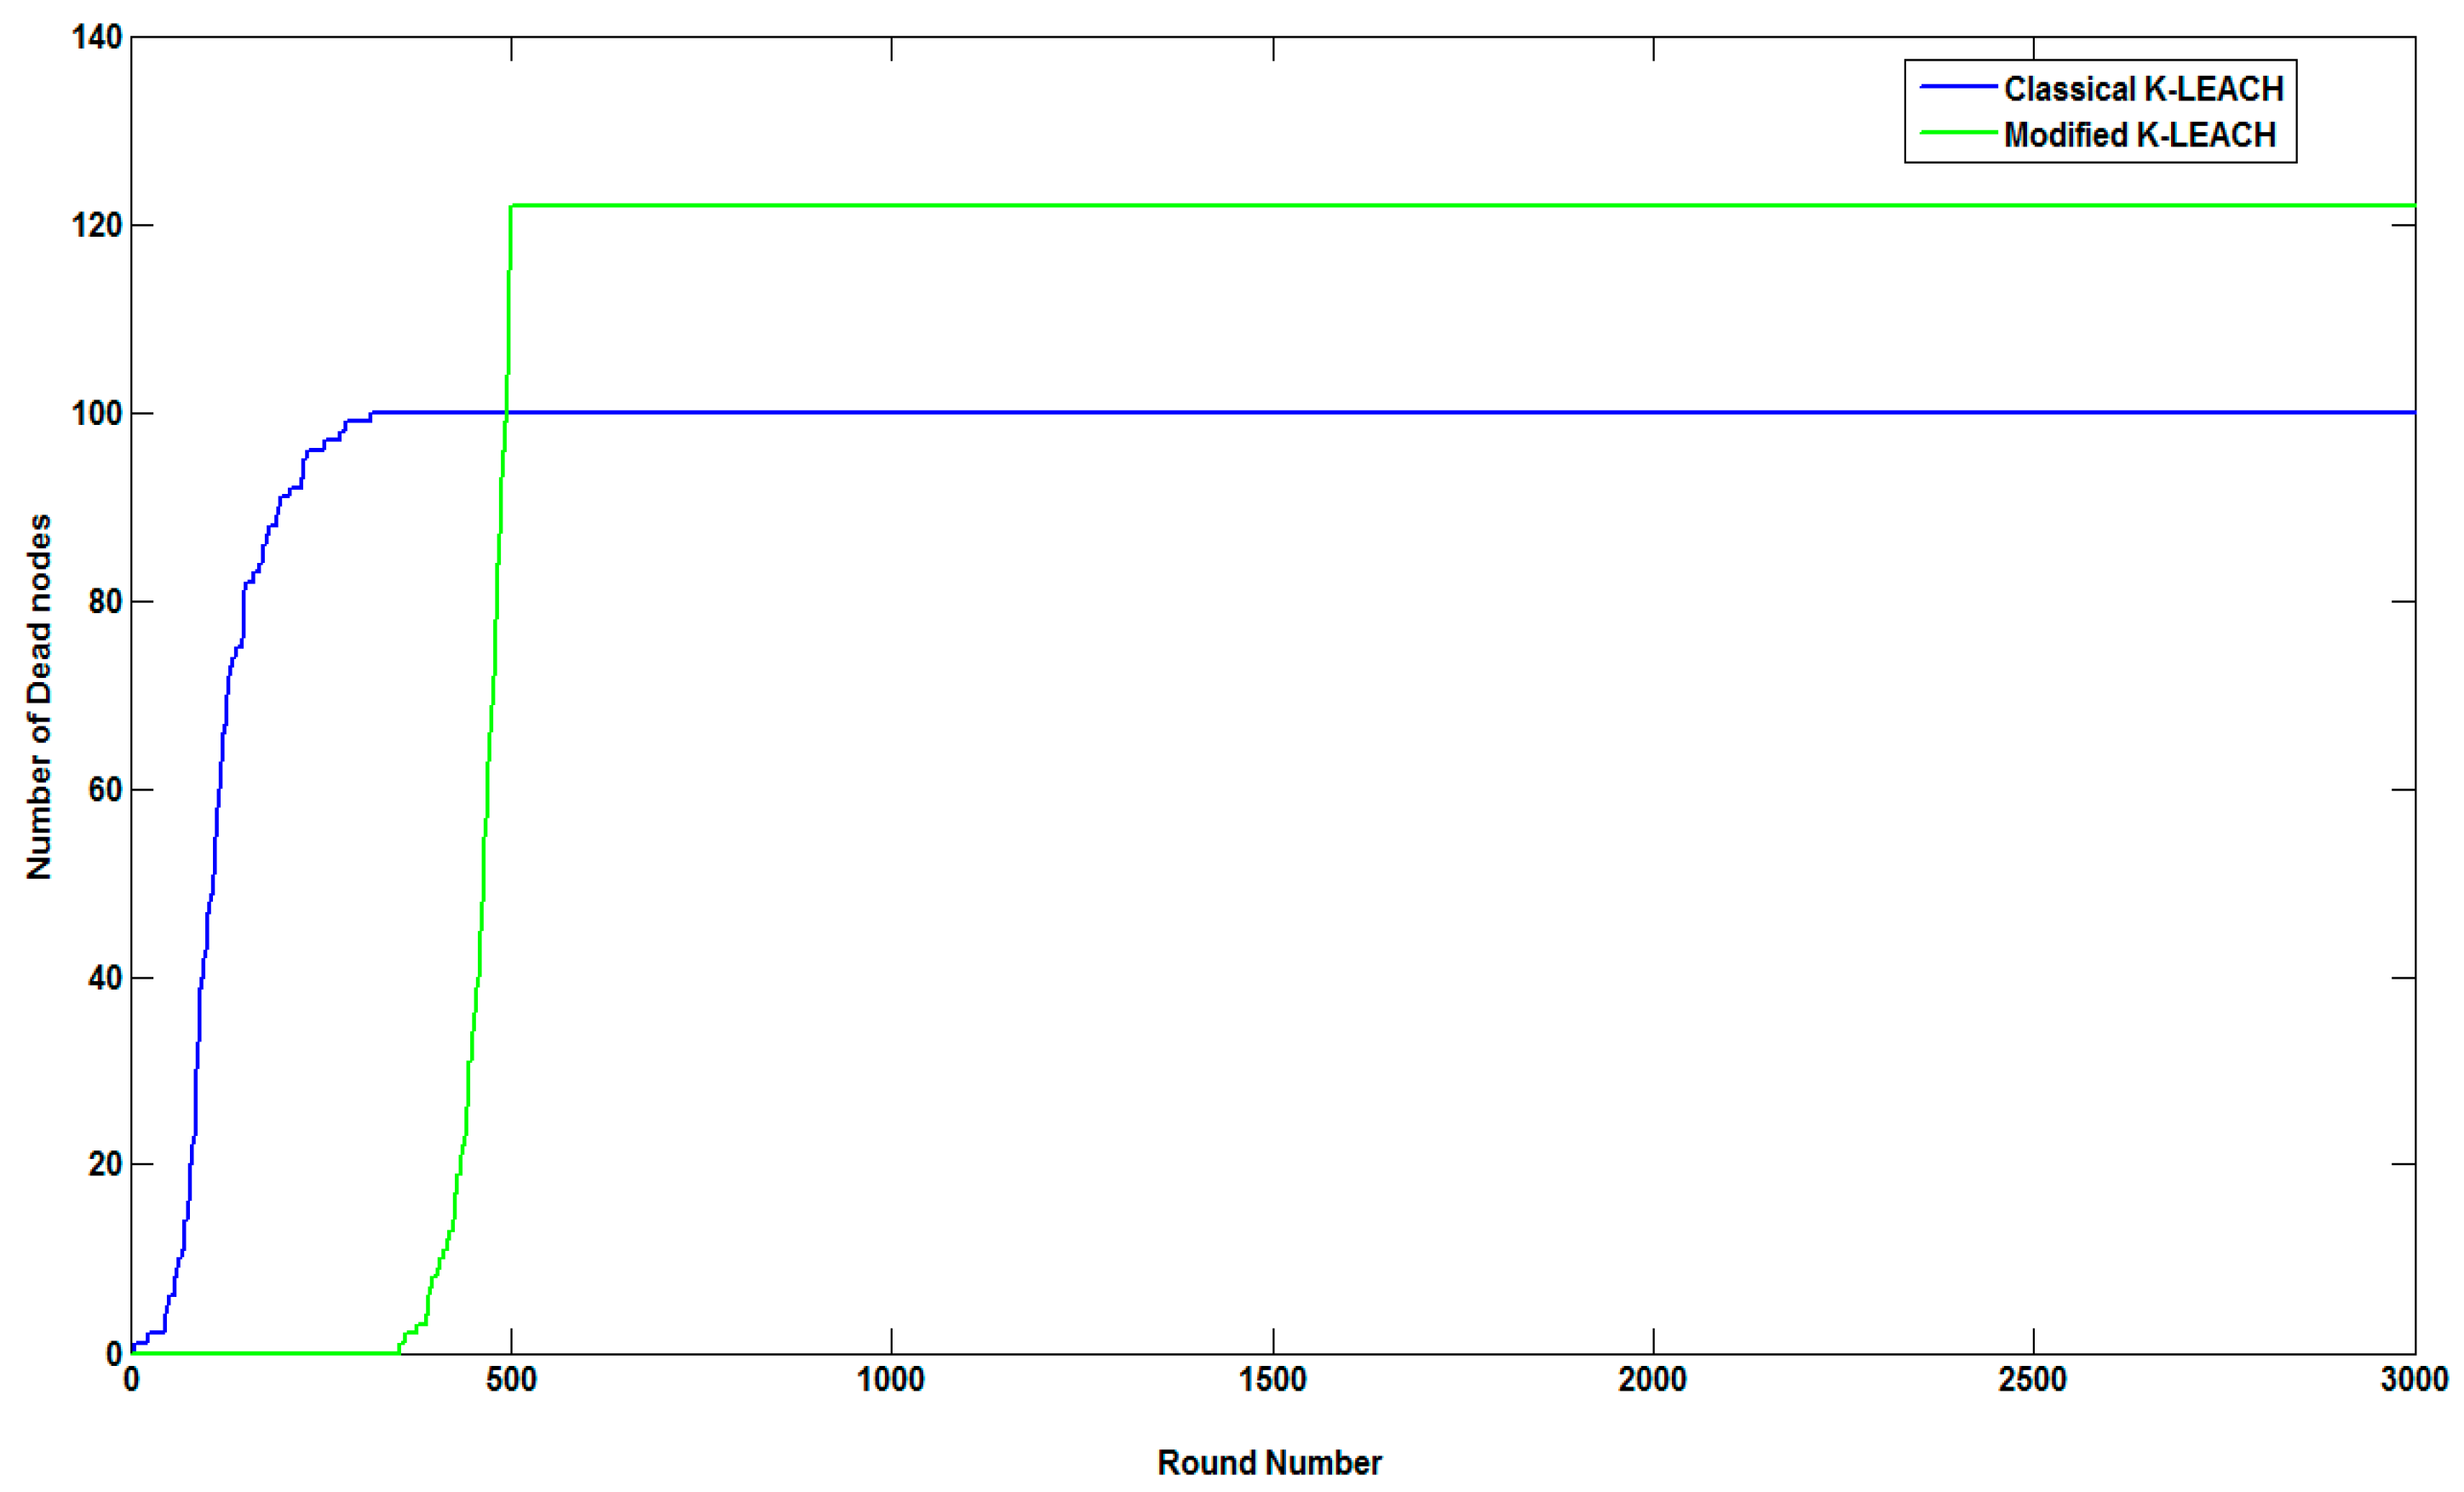Click the 100 tick label on y-axis
This screenshot has width=2464, height=1492.
(x=97, y=413)
